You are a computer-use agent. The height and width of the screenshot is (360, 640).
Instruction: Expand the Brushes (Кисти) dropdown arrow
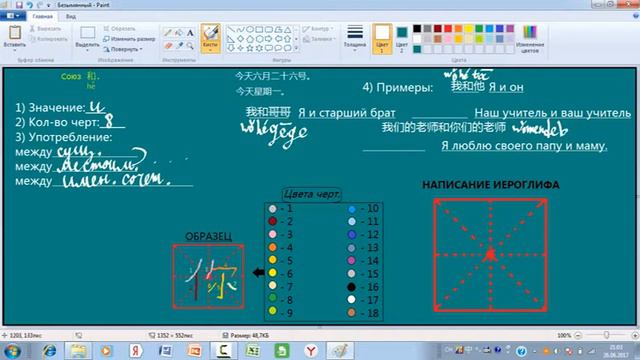click(x=211, y=50)
